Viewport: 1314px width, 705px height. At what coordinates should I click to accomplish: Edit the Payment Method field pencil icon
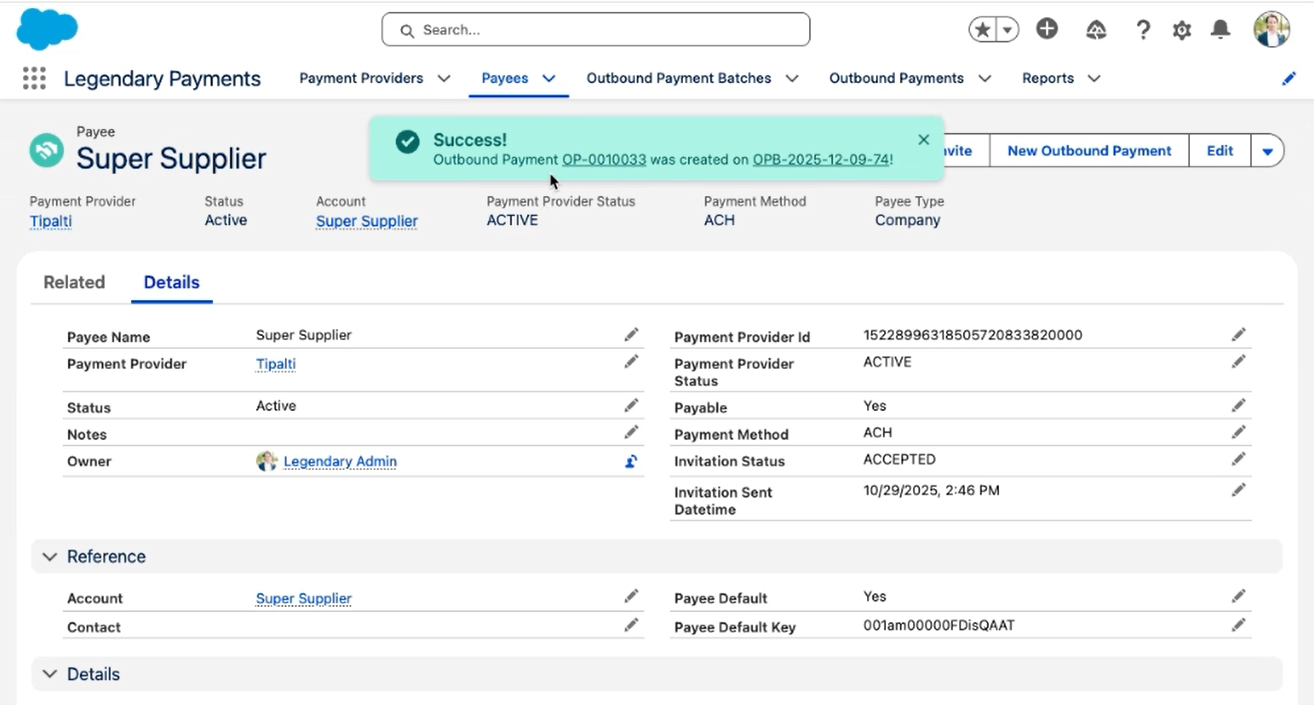[1238, 433]
